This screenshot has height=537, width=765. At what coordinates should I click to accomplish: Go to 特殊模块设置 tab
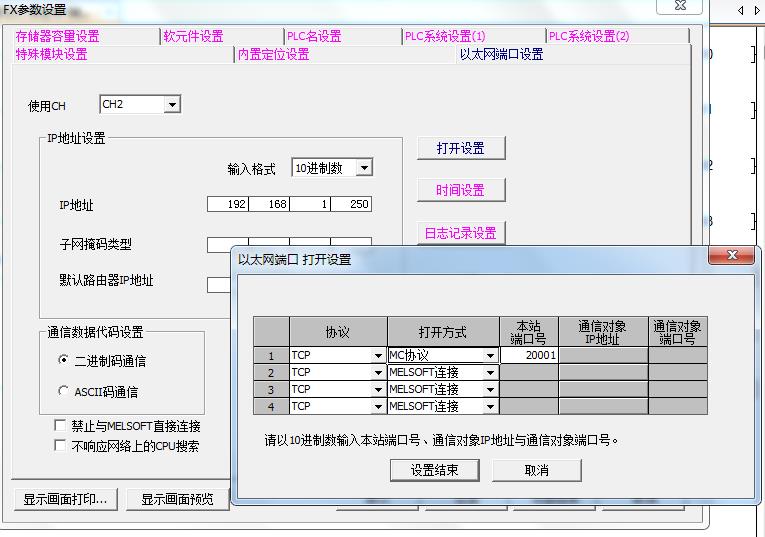tap(51, 54)
